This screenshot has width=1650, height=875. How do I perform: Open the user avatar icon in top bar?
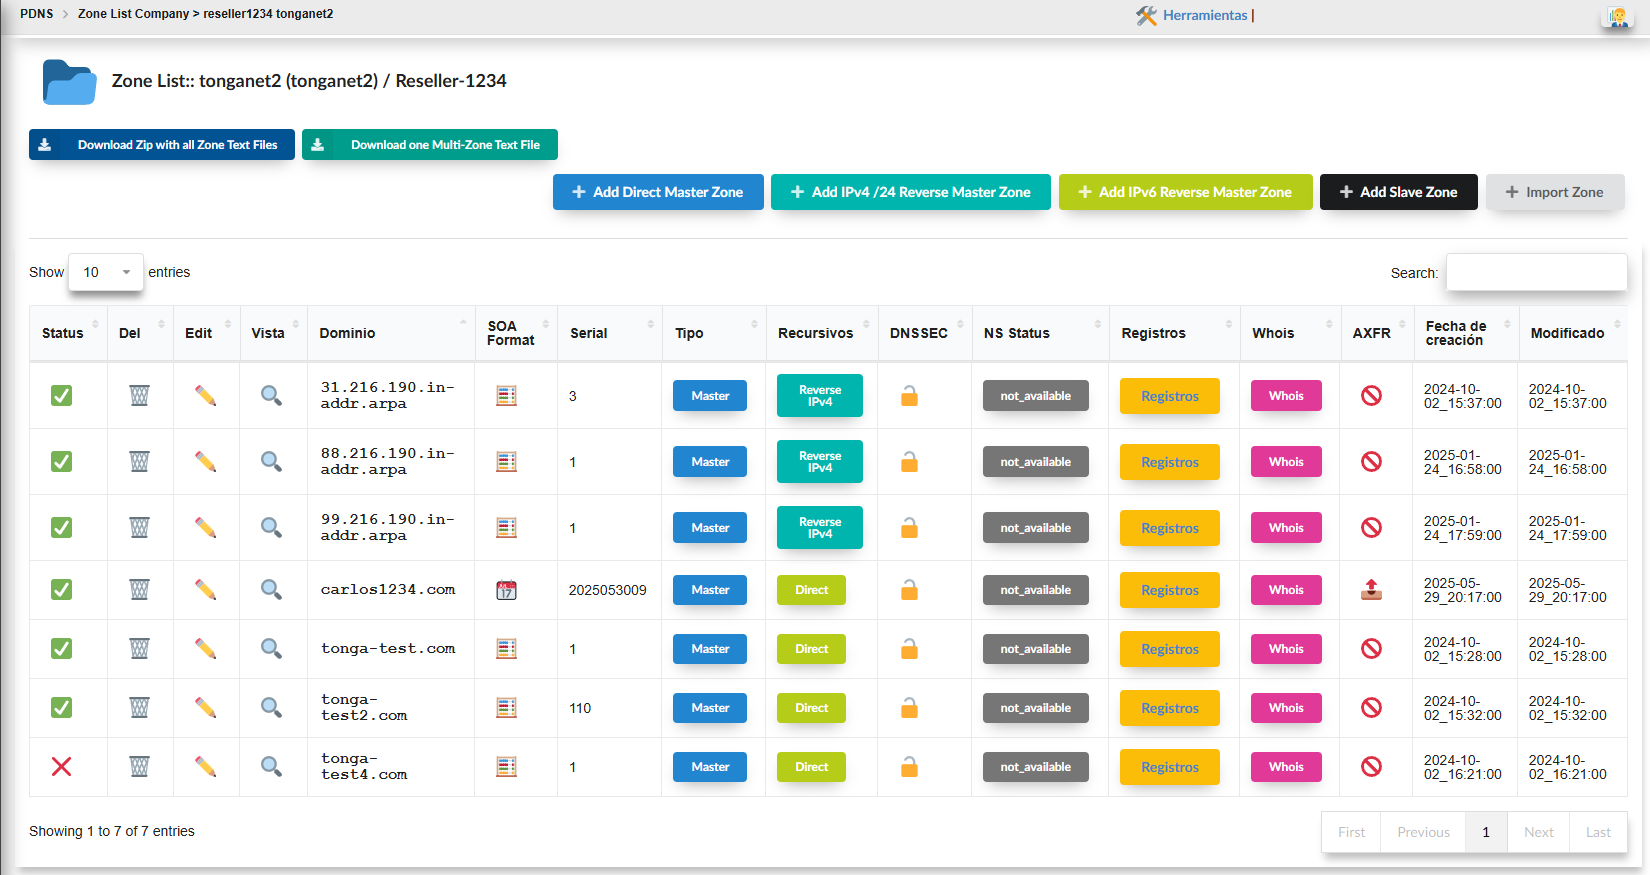click(x=1617, y=16)
